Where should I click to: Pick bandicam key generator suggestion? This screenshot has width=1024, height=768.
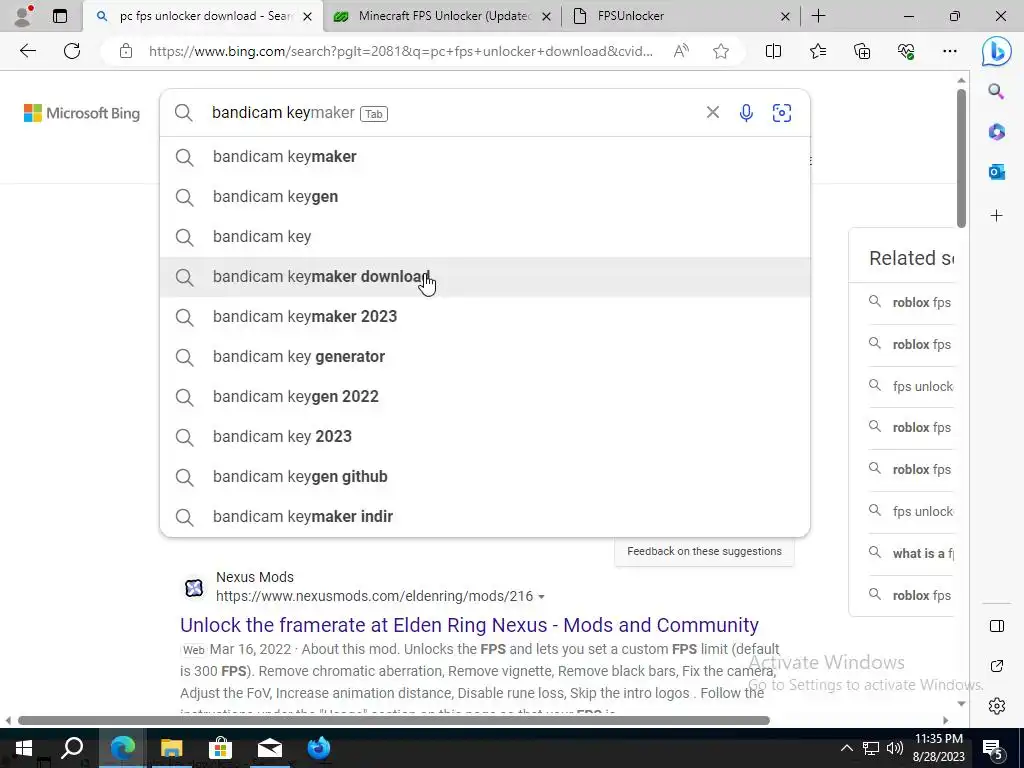[x=485, y=357]
